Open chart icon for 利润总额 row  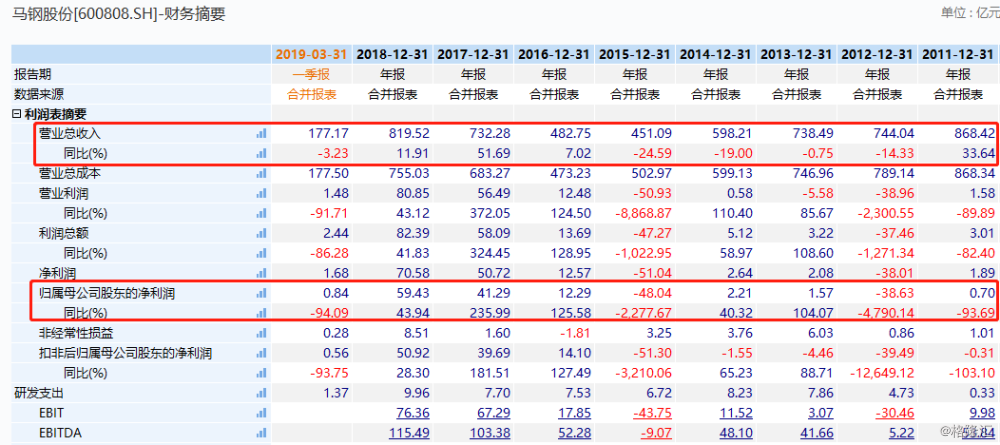coord(261,233)
